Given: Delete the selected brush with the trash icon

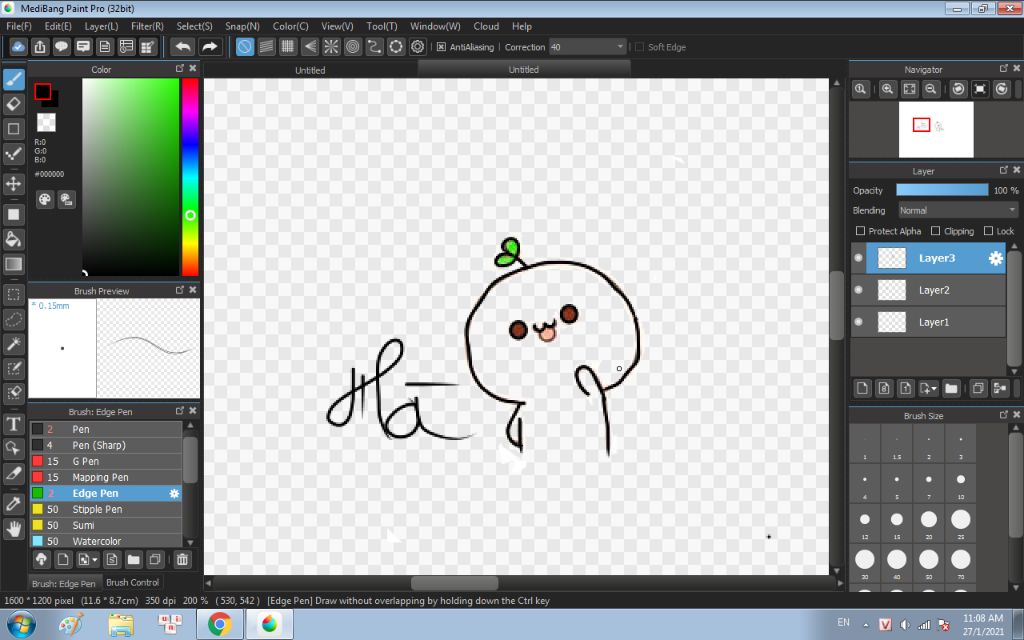Looking at the screenshot, I should pos(182,560).
